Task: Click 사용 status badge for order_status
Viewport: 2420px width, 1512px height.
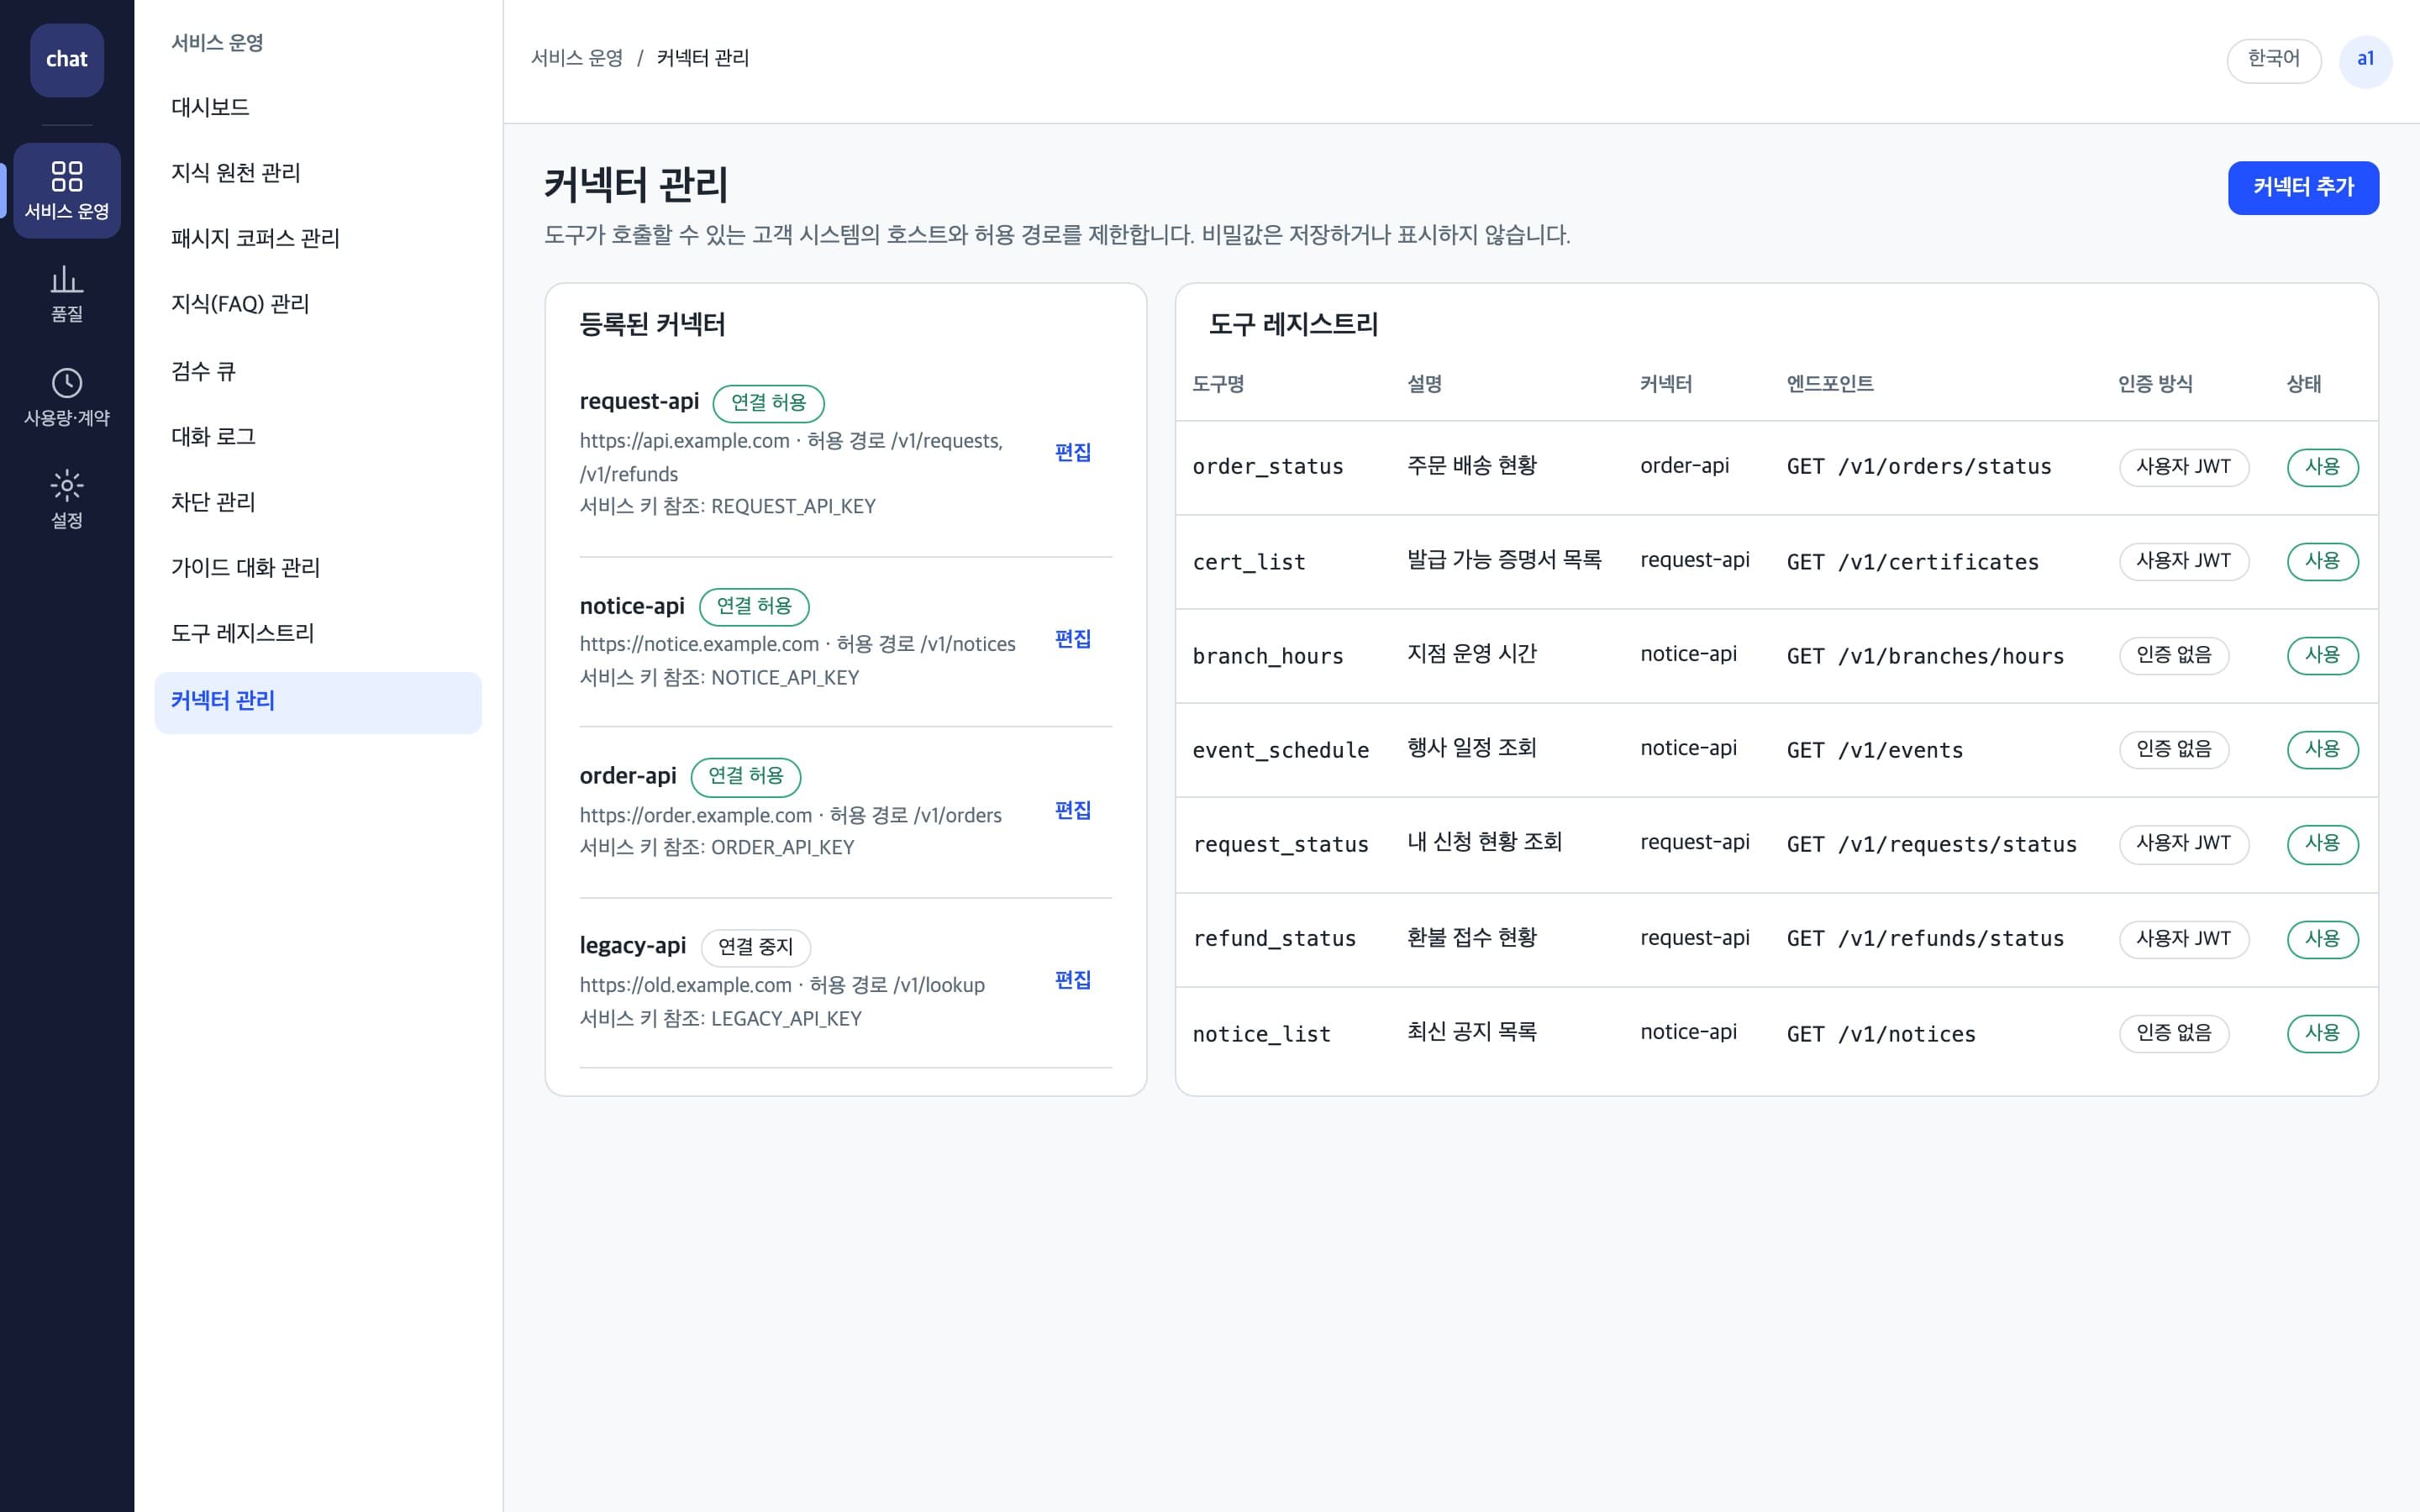Action: coord(2323,467)
